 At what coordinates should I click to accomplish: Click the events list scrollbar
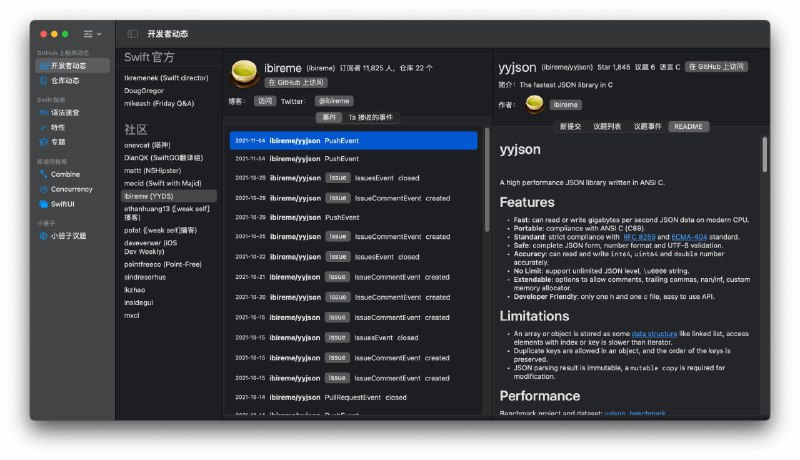487,180
